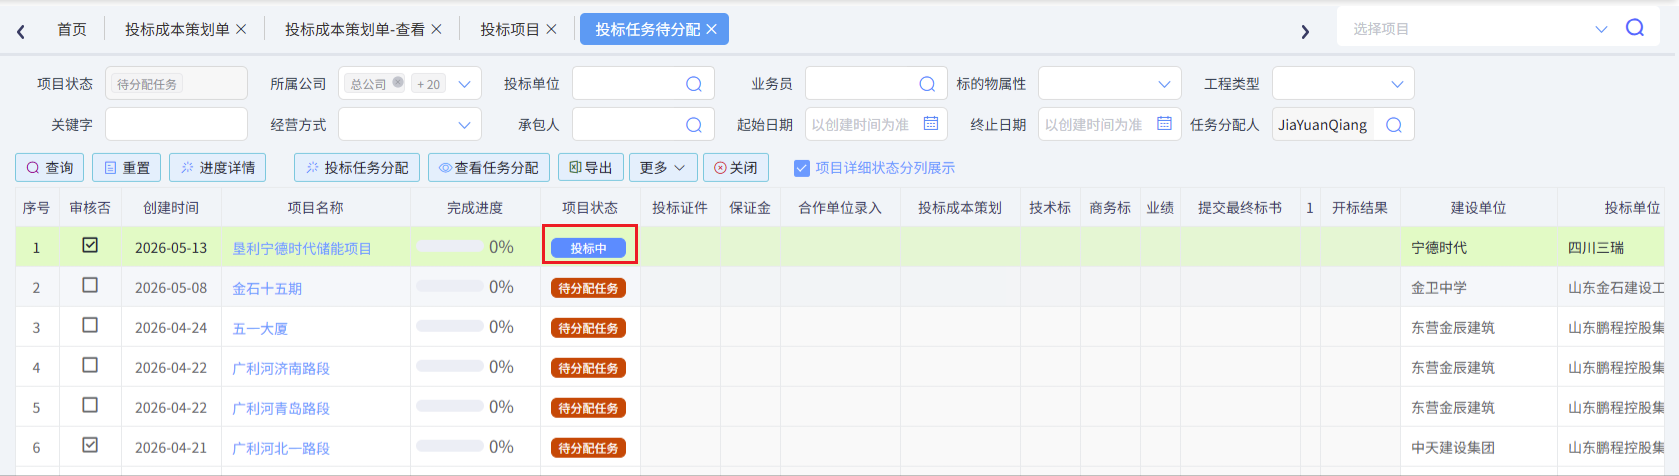Switch to the 投标成本策划单-查看 tab
Screen dimensions: 1679x476
pyautogui.click(x=355, y=30)
